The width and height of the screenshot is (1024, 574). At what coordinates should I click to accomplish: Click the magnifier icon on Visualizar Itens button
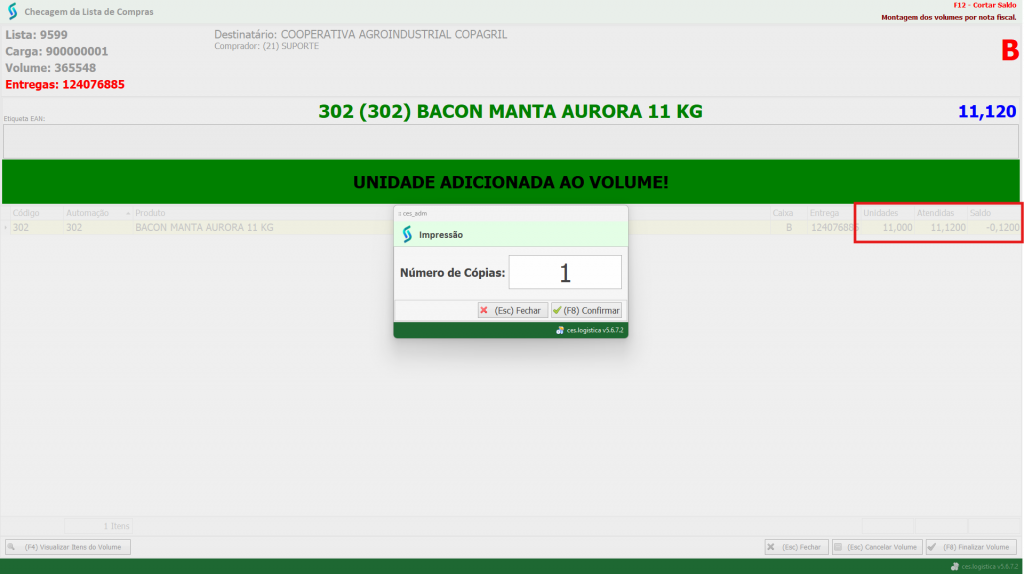(12, 547)
